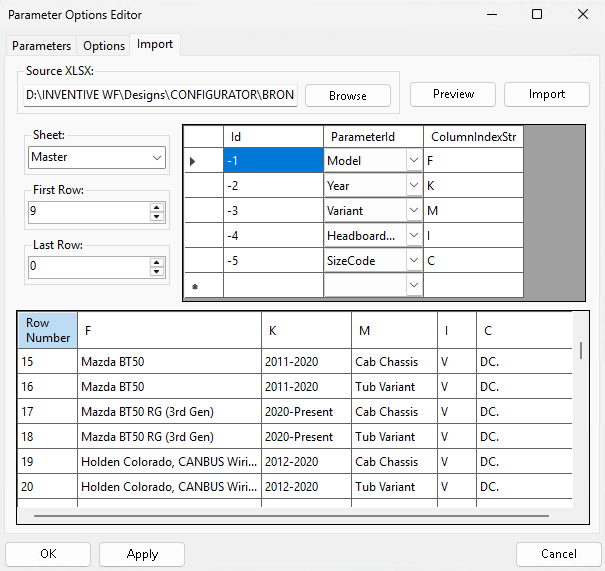
Task: Click the Source XLSX path field
Action: 161,95
